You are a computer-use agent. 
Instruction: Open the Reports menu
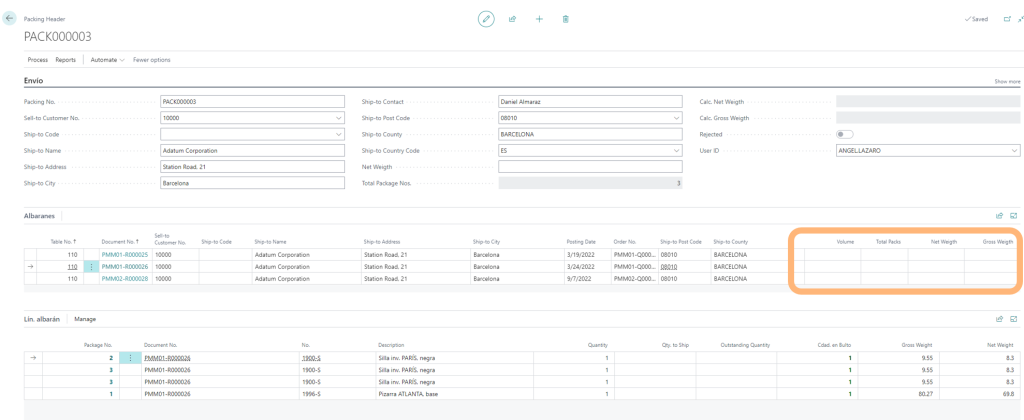click(x=65, y=59)
